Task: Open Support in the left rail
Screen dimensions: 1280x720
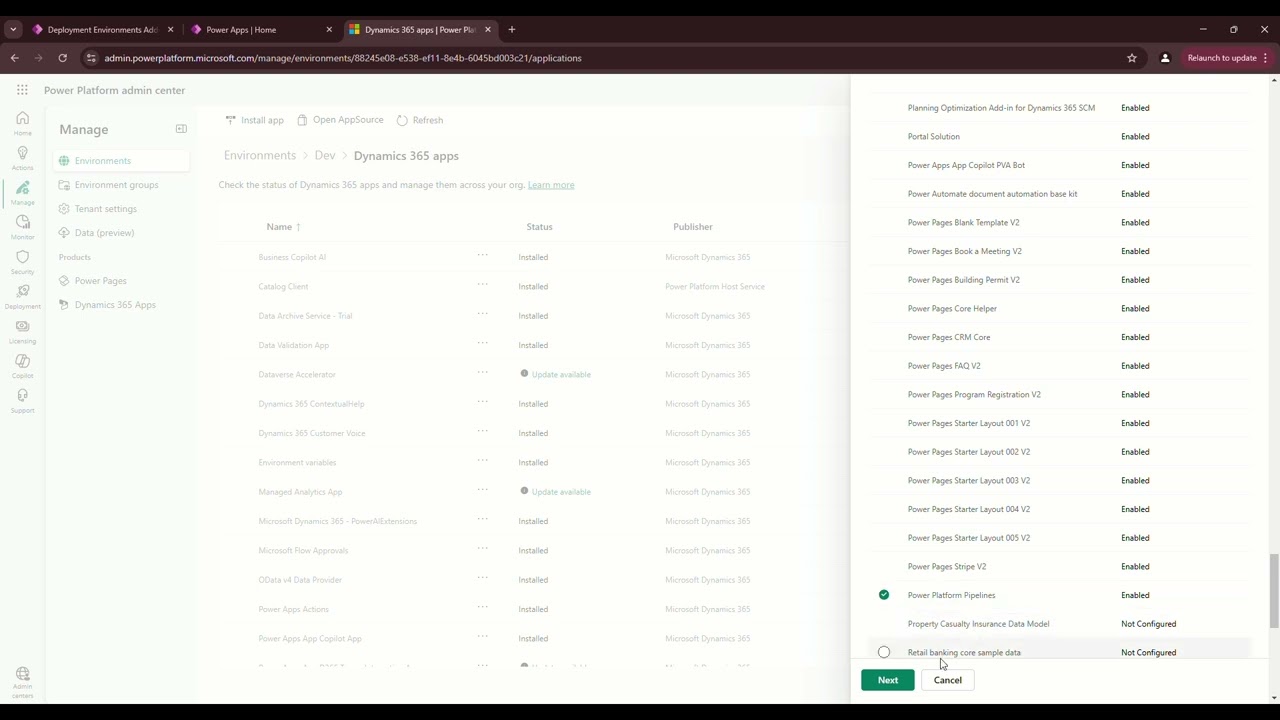Action: [22, 400]
